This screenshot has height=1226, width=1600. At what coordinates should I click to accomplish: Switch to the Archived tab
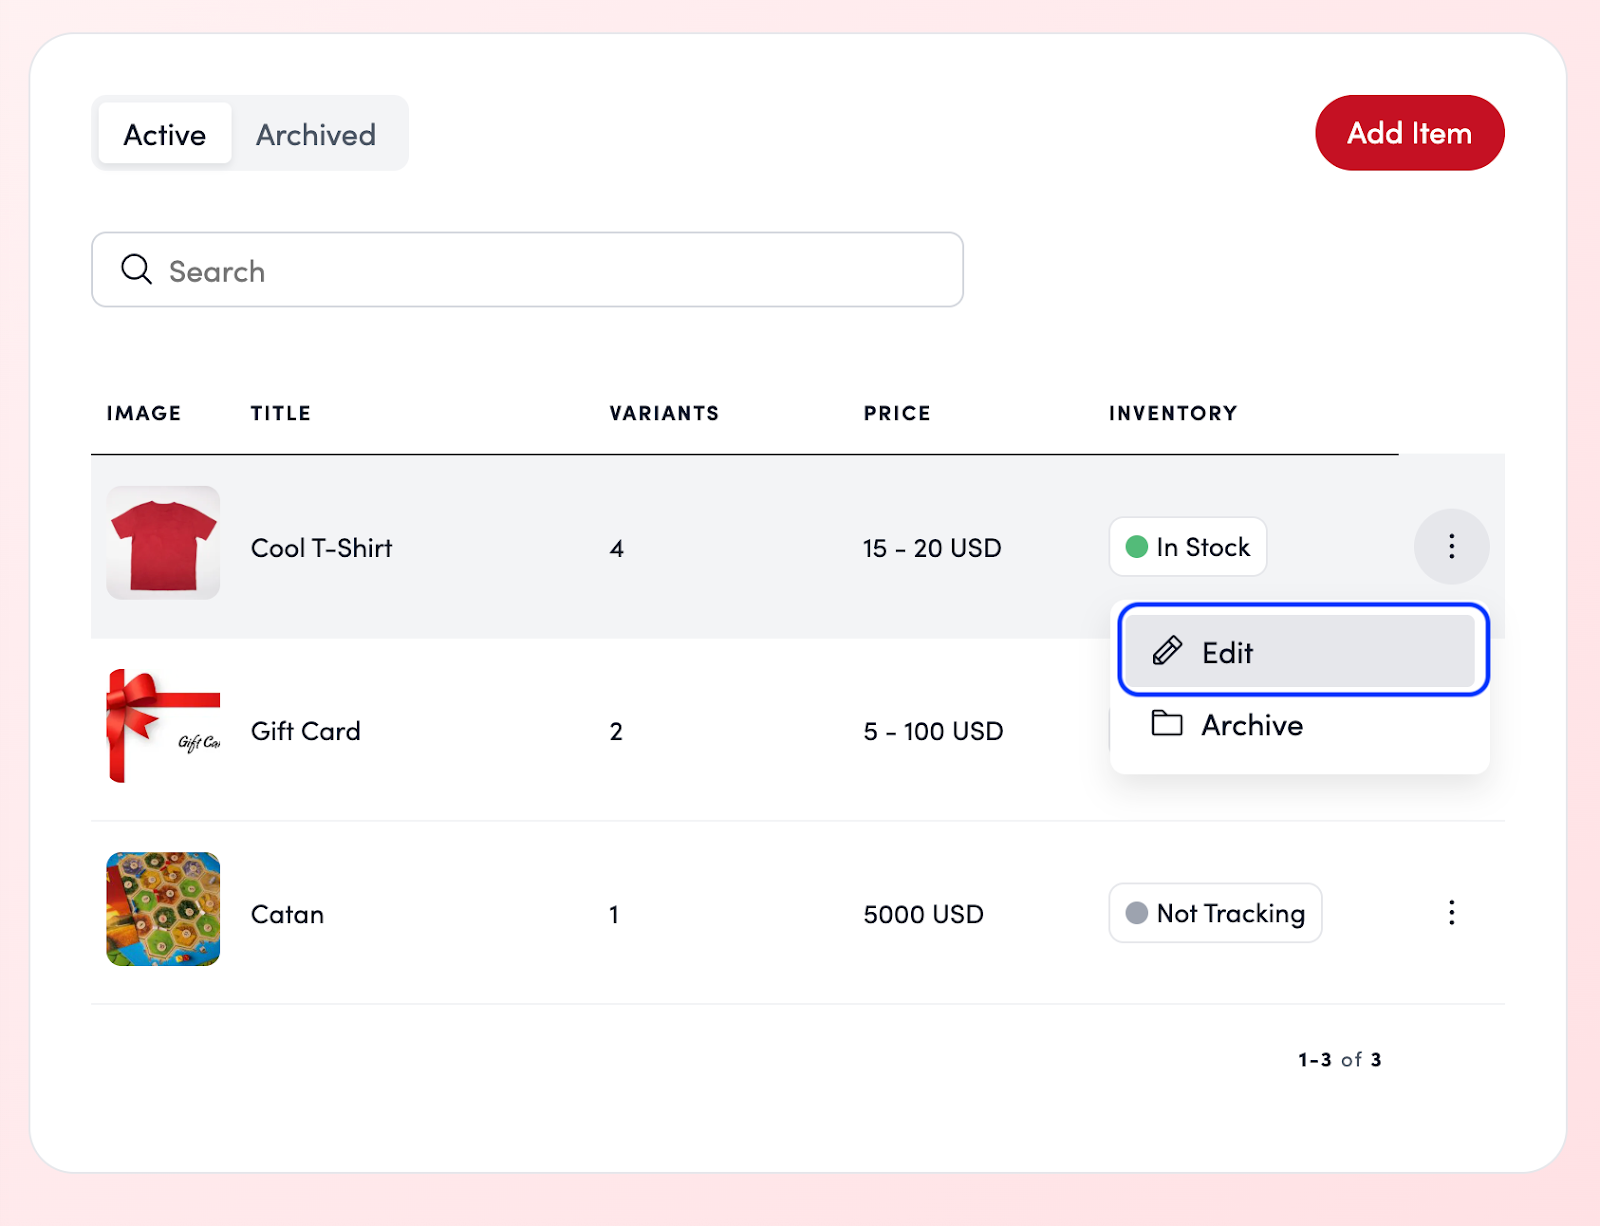[316, 134]
